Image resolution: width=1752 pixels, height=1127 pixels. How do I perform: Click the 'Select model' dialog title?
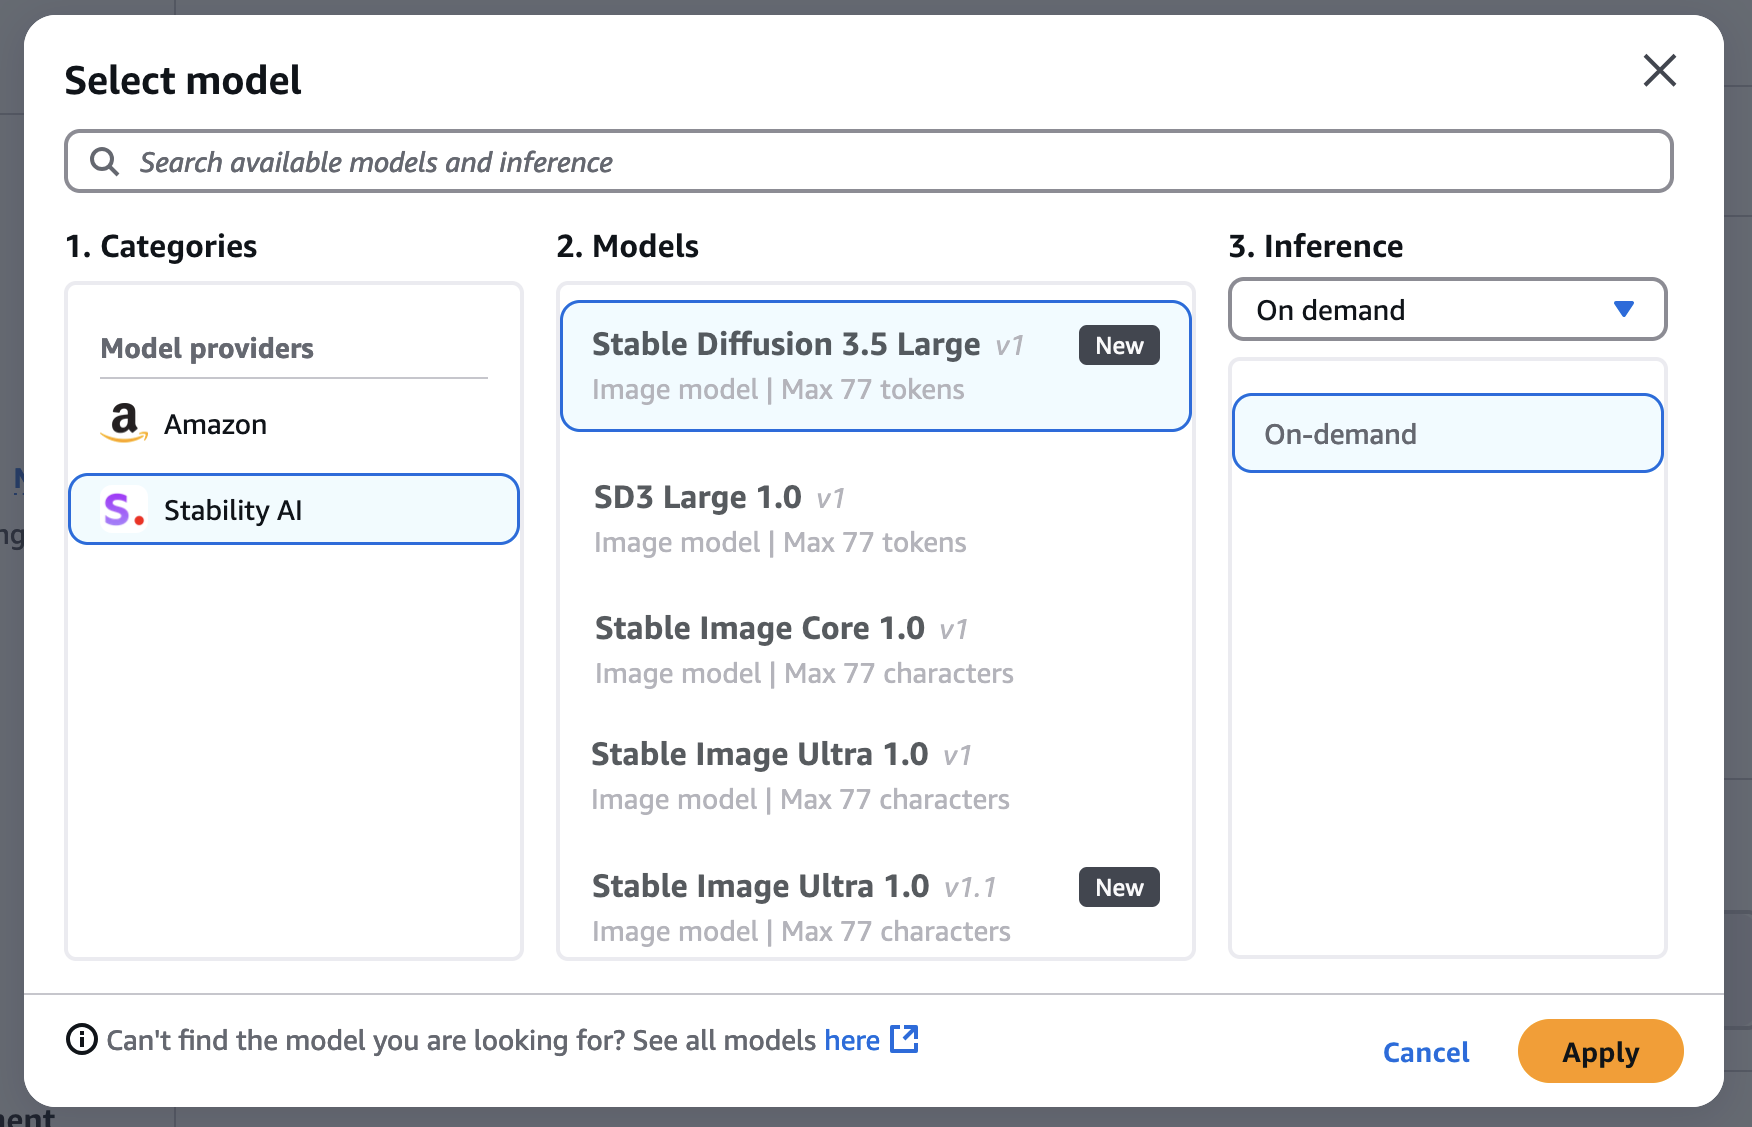pos(183,80)
